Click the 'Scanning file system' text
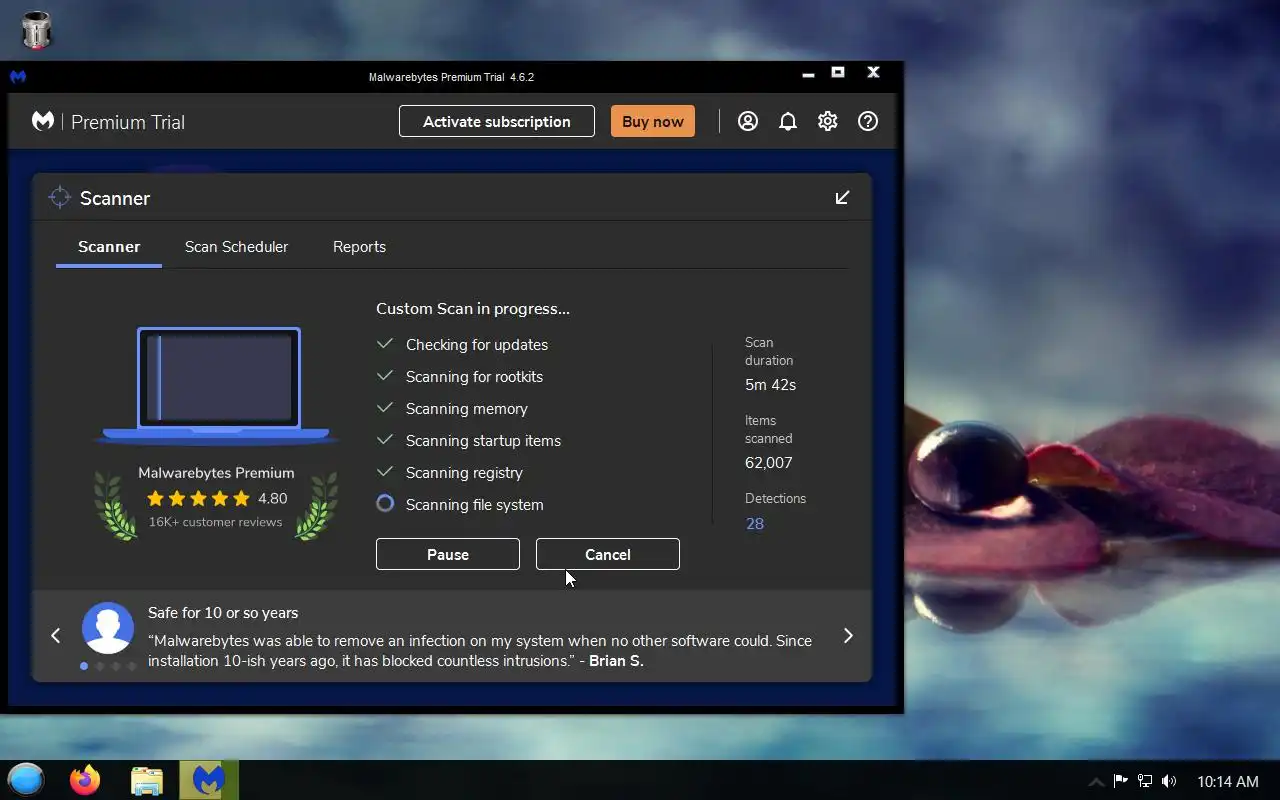This screenshot has height=800, width=1280. pos(475,505)
